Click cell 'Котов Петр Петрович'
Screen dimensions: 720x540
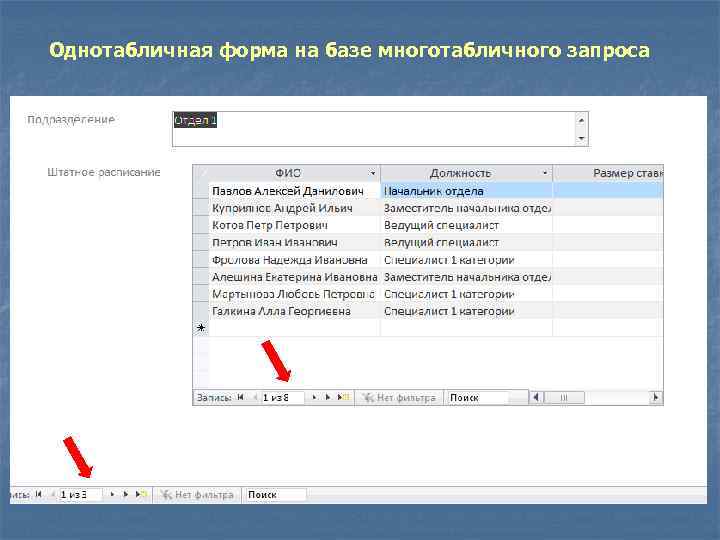click(x=294, y=225)
